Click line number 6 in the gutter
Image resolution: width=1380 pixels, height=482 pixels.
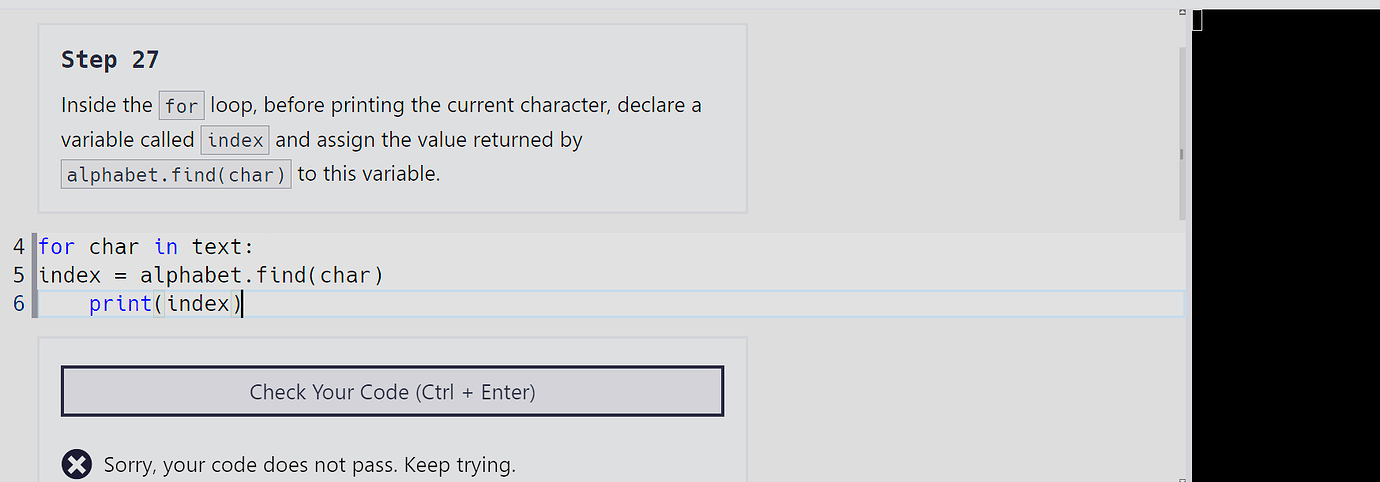(19, 303)
